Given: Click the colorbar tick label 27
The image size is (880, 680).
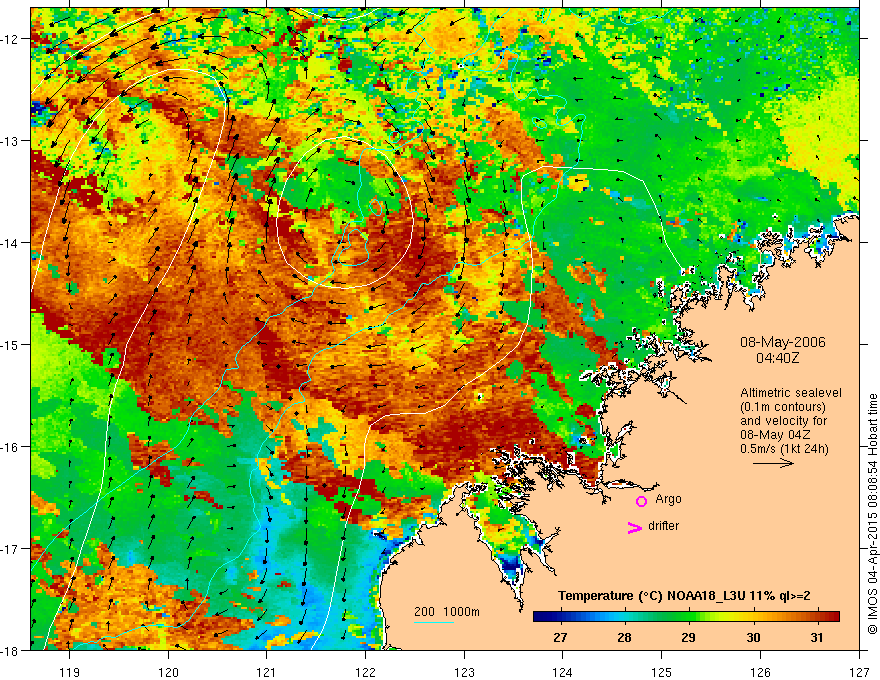Looking at the screenshot, I should point(560,637).
